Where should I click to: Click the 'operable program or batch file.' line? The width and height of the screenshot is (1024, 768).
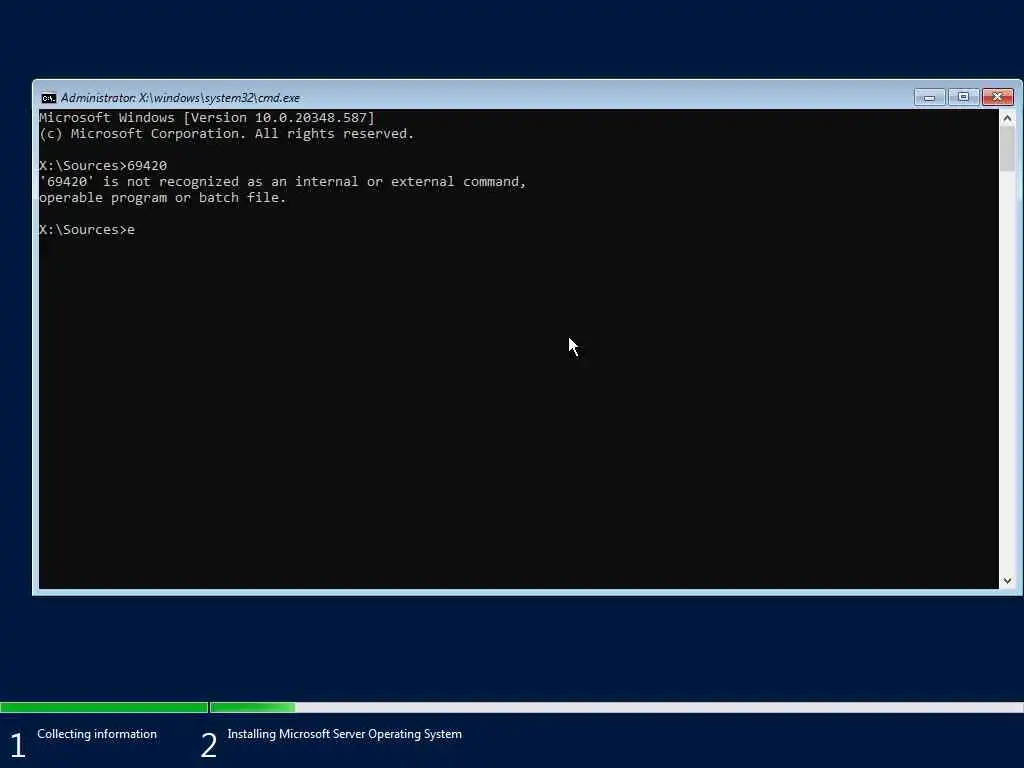pos(163,198)
